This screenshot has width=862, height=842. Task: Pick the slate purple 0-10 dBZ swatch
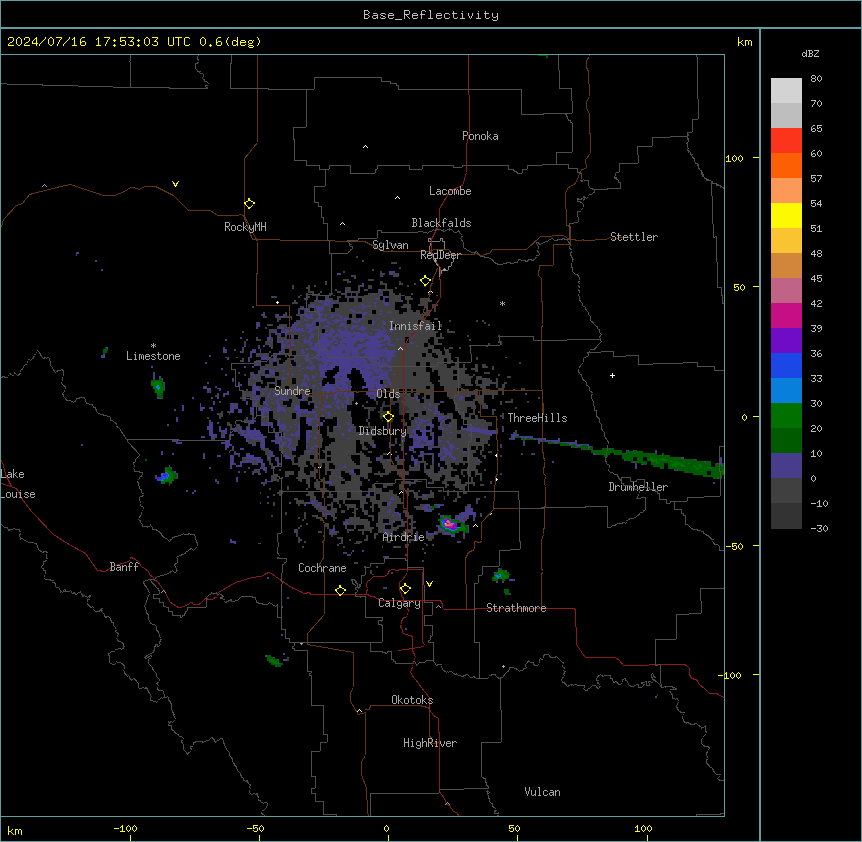click(x=786, y=466)
